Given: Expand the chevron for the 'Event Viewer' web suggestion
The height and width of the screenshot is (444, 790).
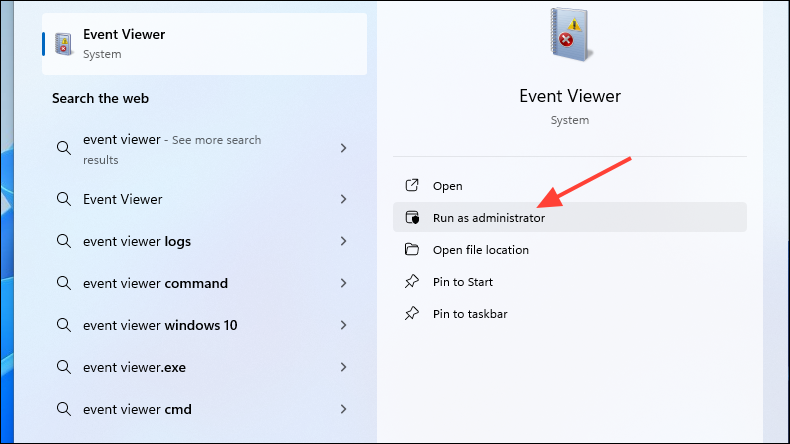Looking at the screenshot, I should pyautogui.click(x=344, y=199).
